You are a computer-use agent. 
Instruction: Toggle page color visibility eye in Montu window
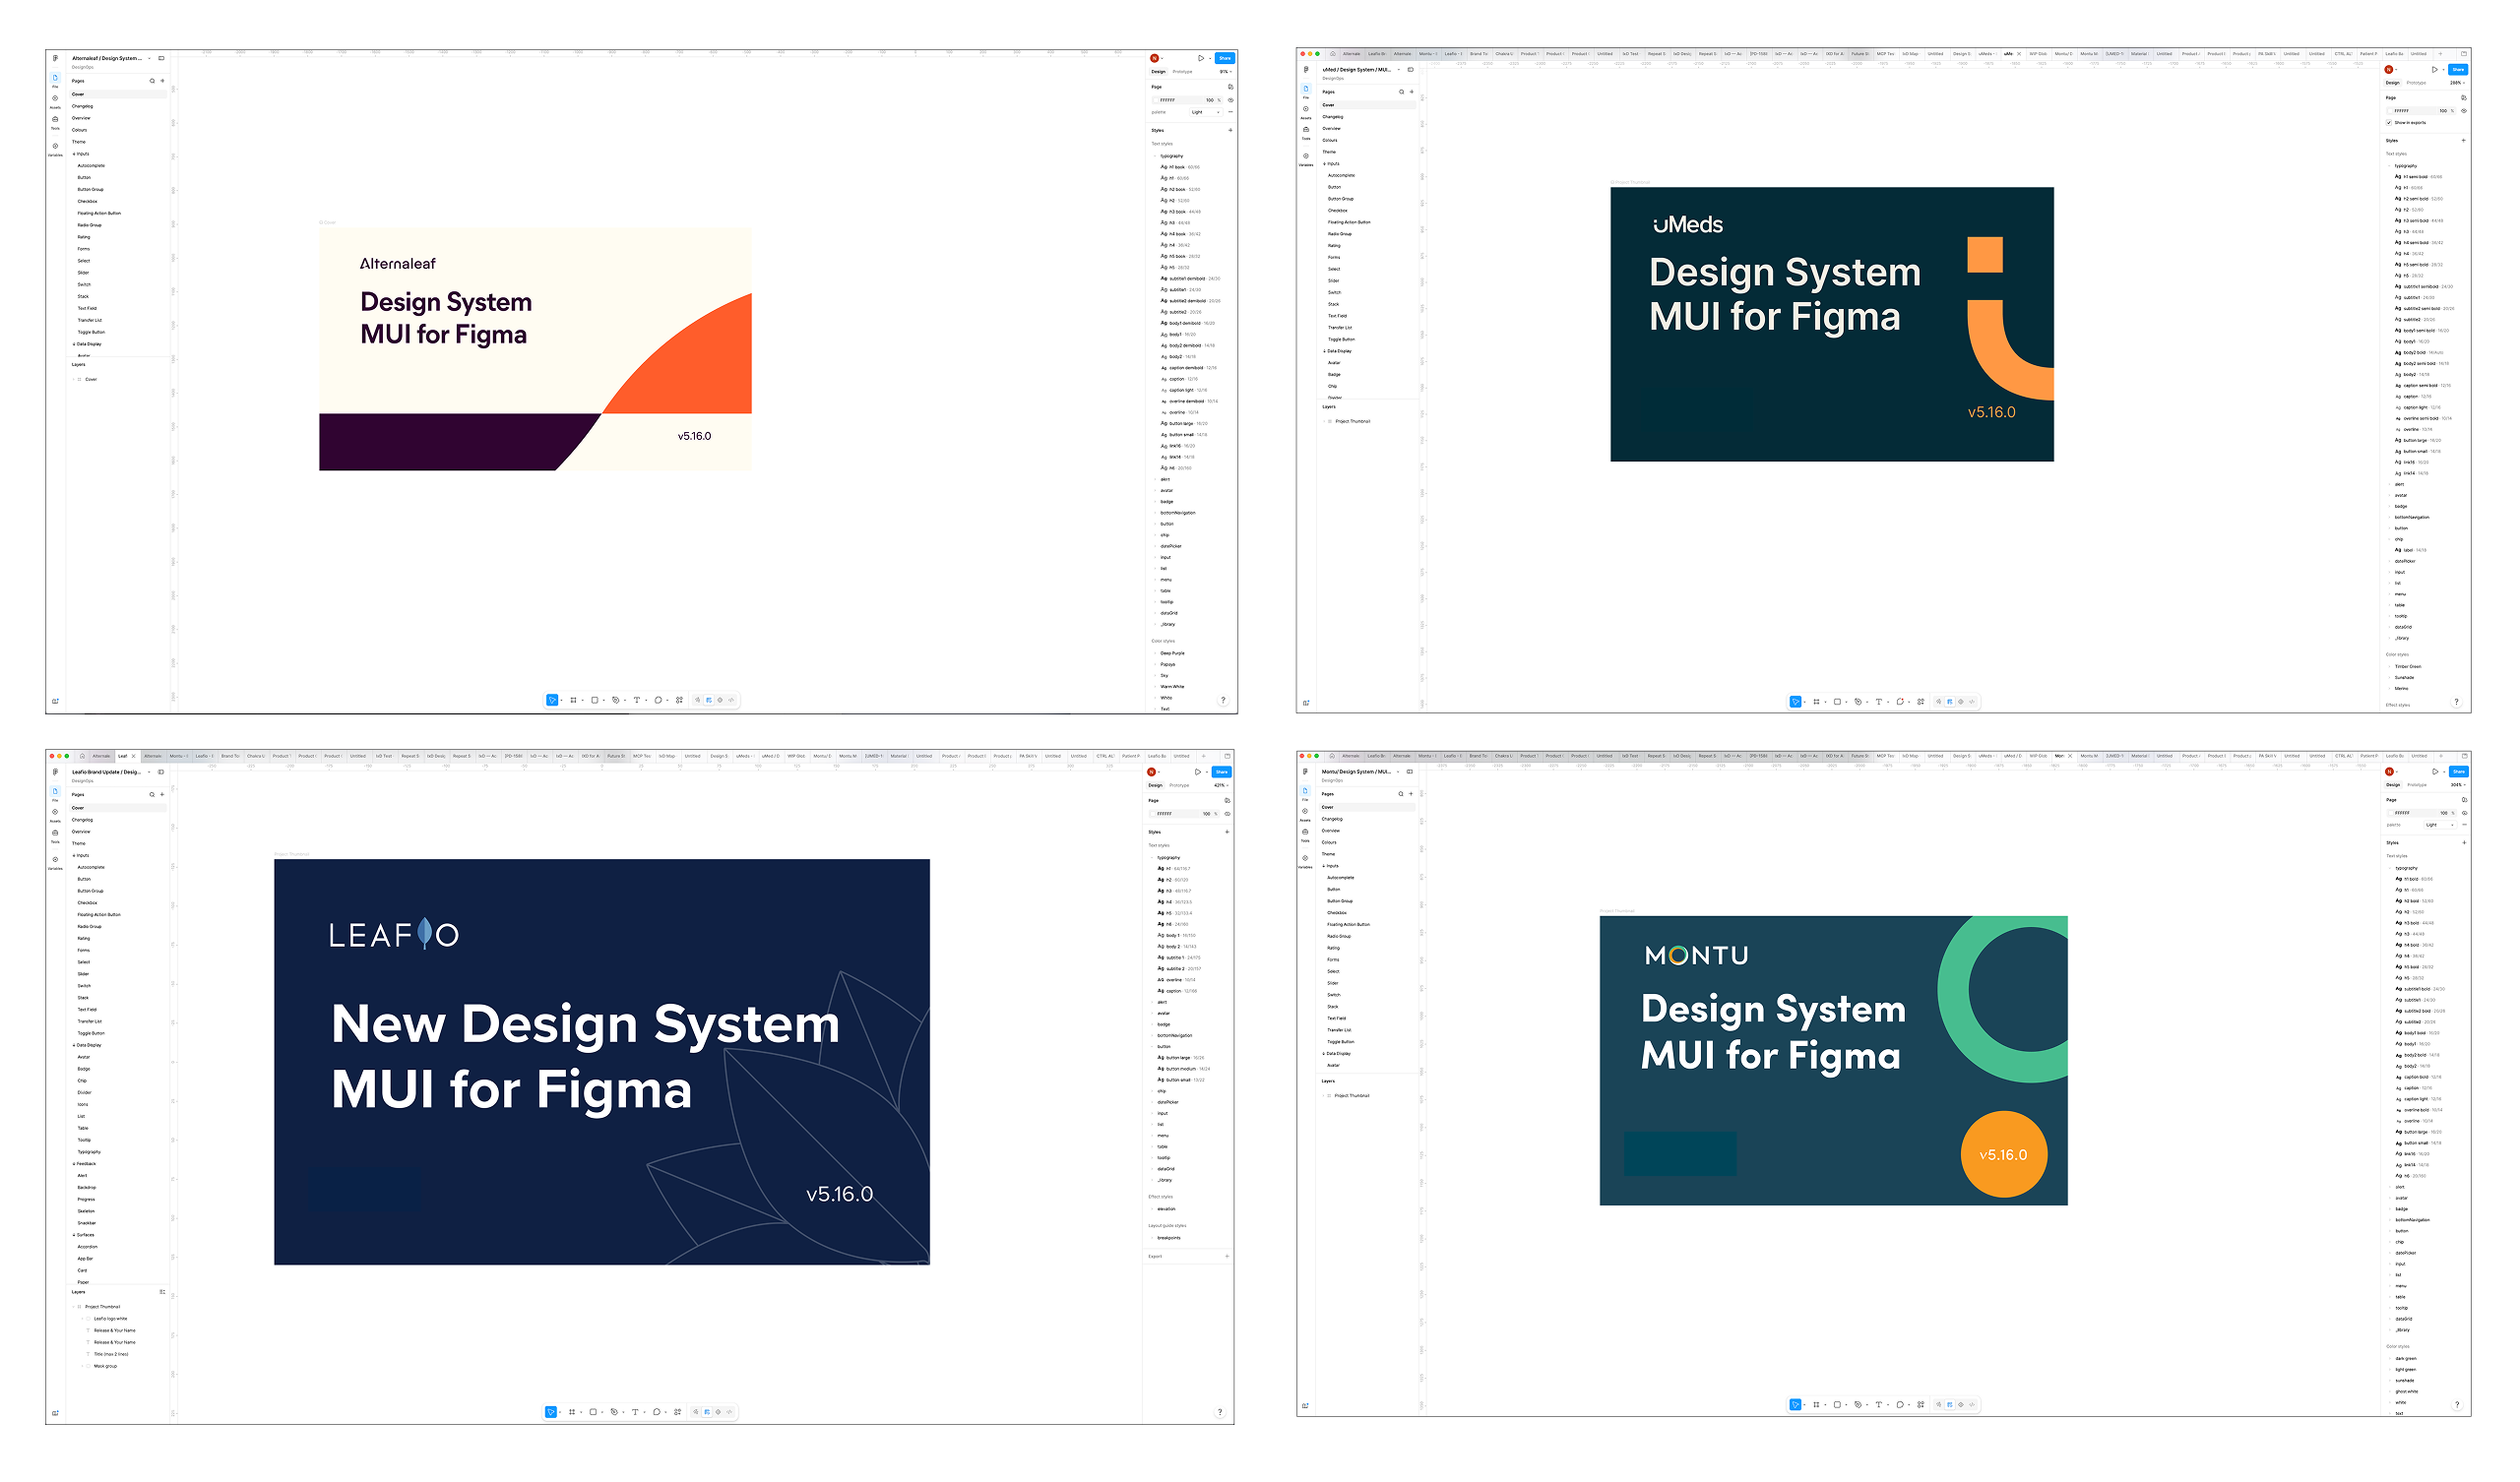[x=2464, y=813]
